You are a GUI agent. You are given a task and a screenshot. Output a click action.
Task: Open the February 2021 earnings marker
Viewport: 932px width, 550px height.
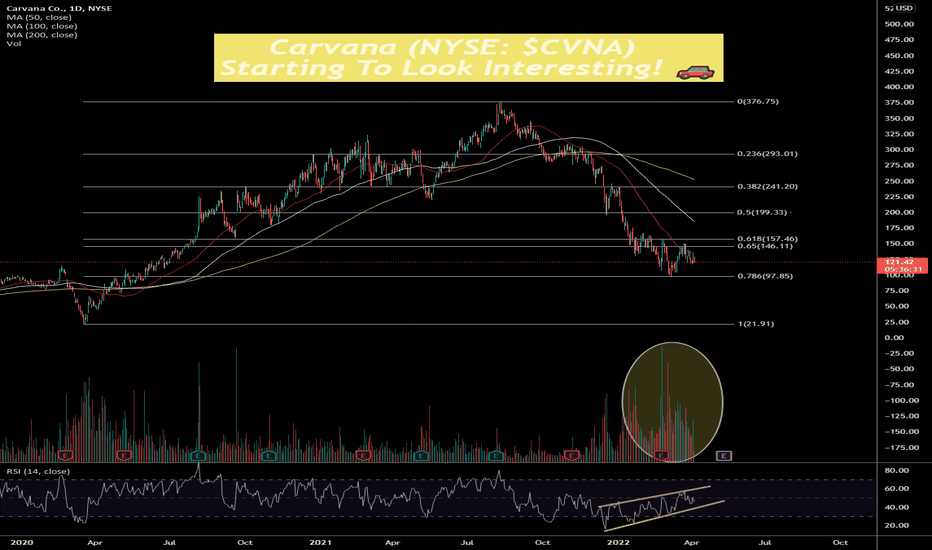(x=363, y=455)
